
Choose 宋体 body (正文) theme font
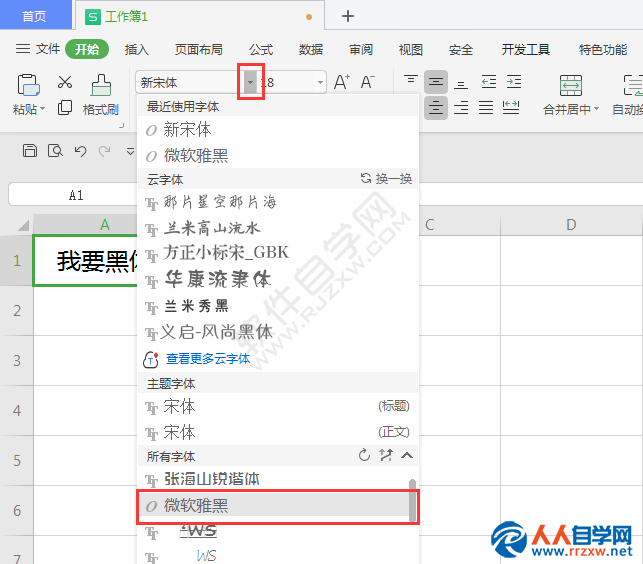[278, 432]
